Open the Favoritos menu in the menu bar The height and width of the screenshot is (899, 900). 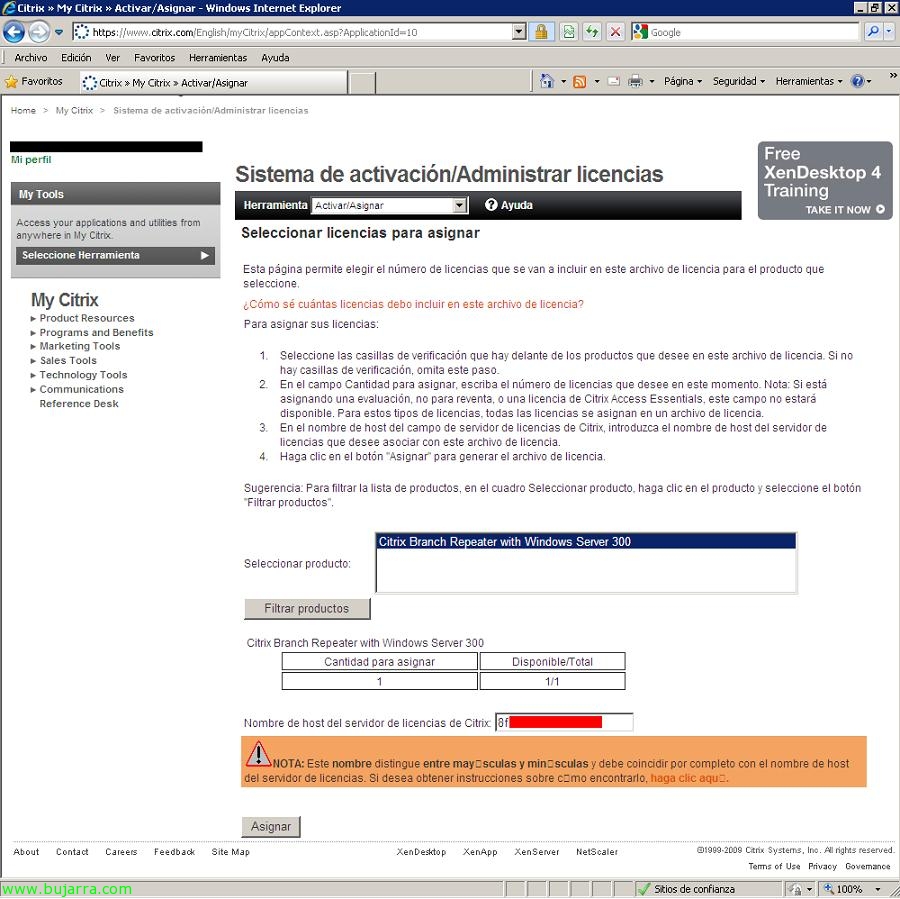pyautogui.click(x=154, y=57)
